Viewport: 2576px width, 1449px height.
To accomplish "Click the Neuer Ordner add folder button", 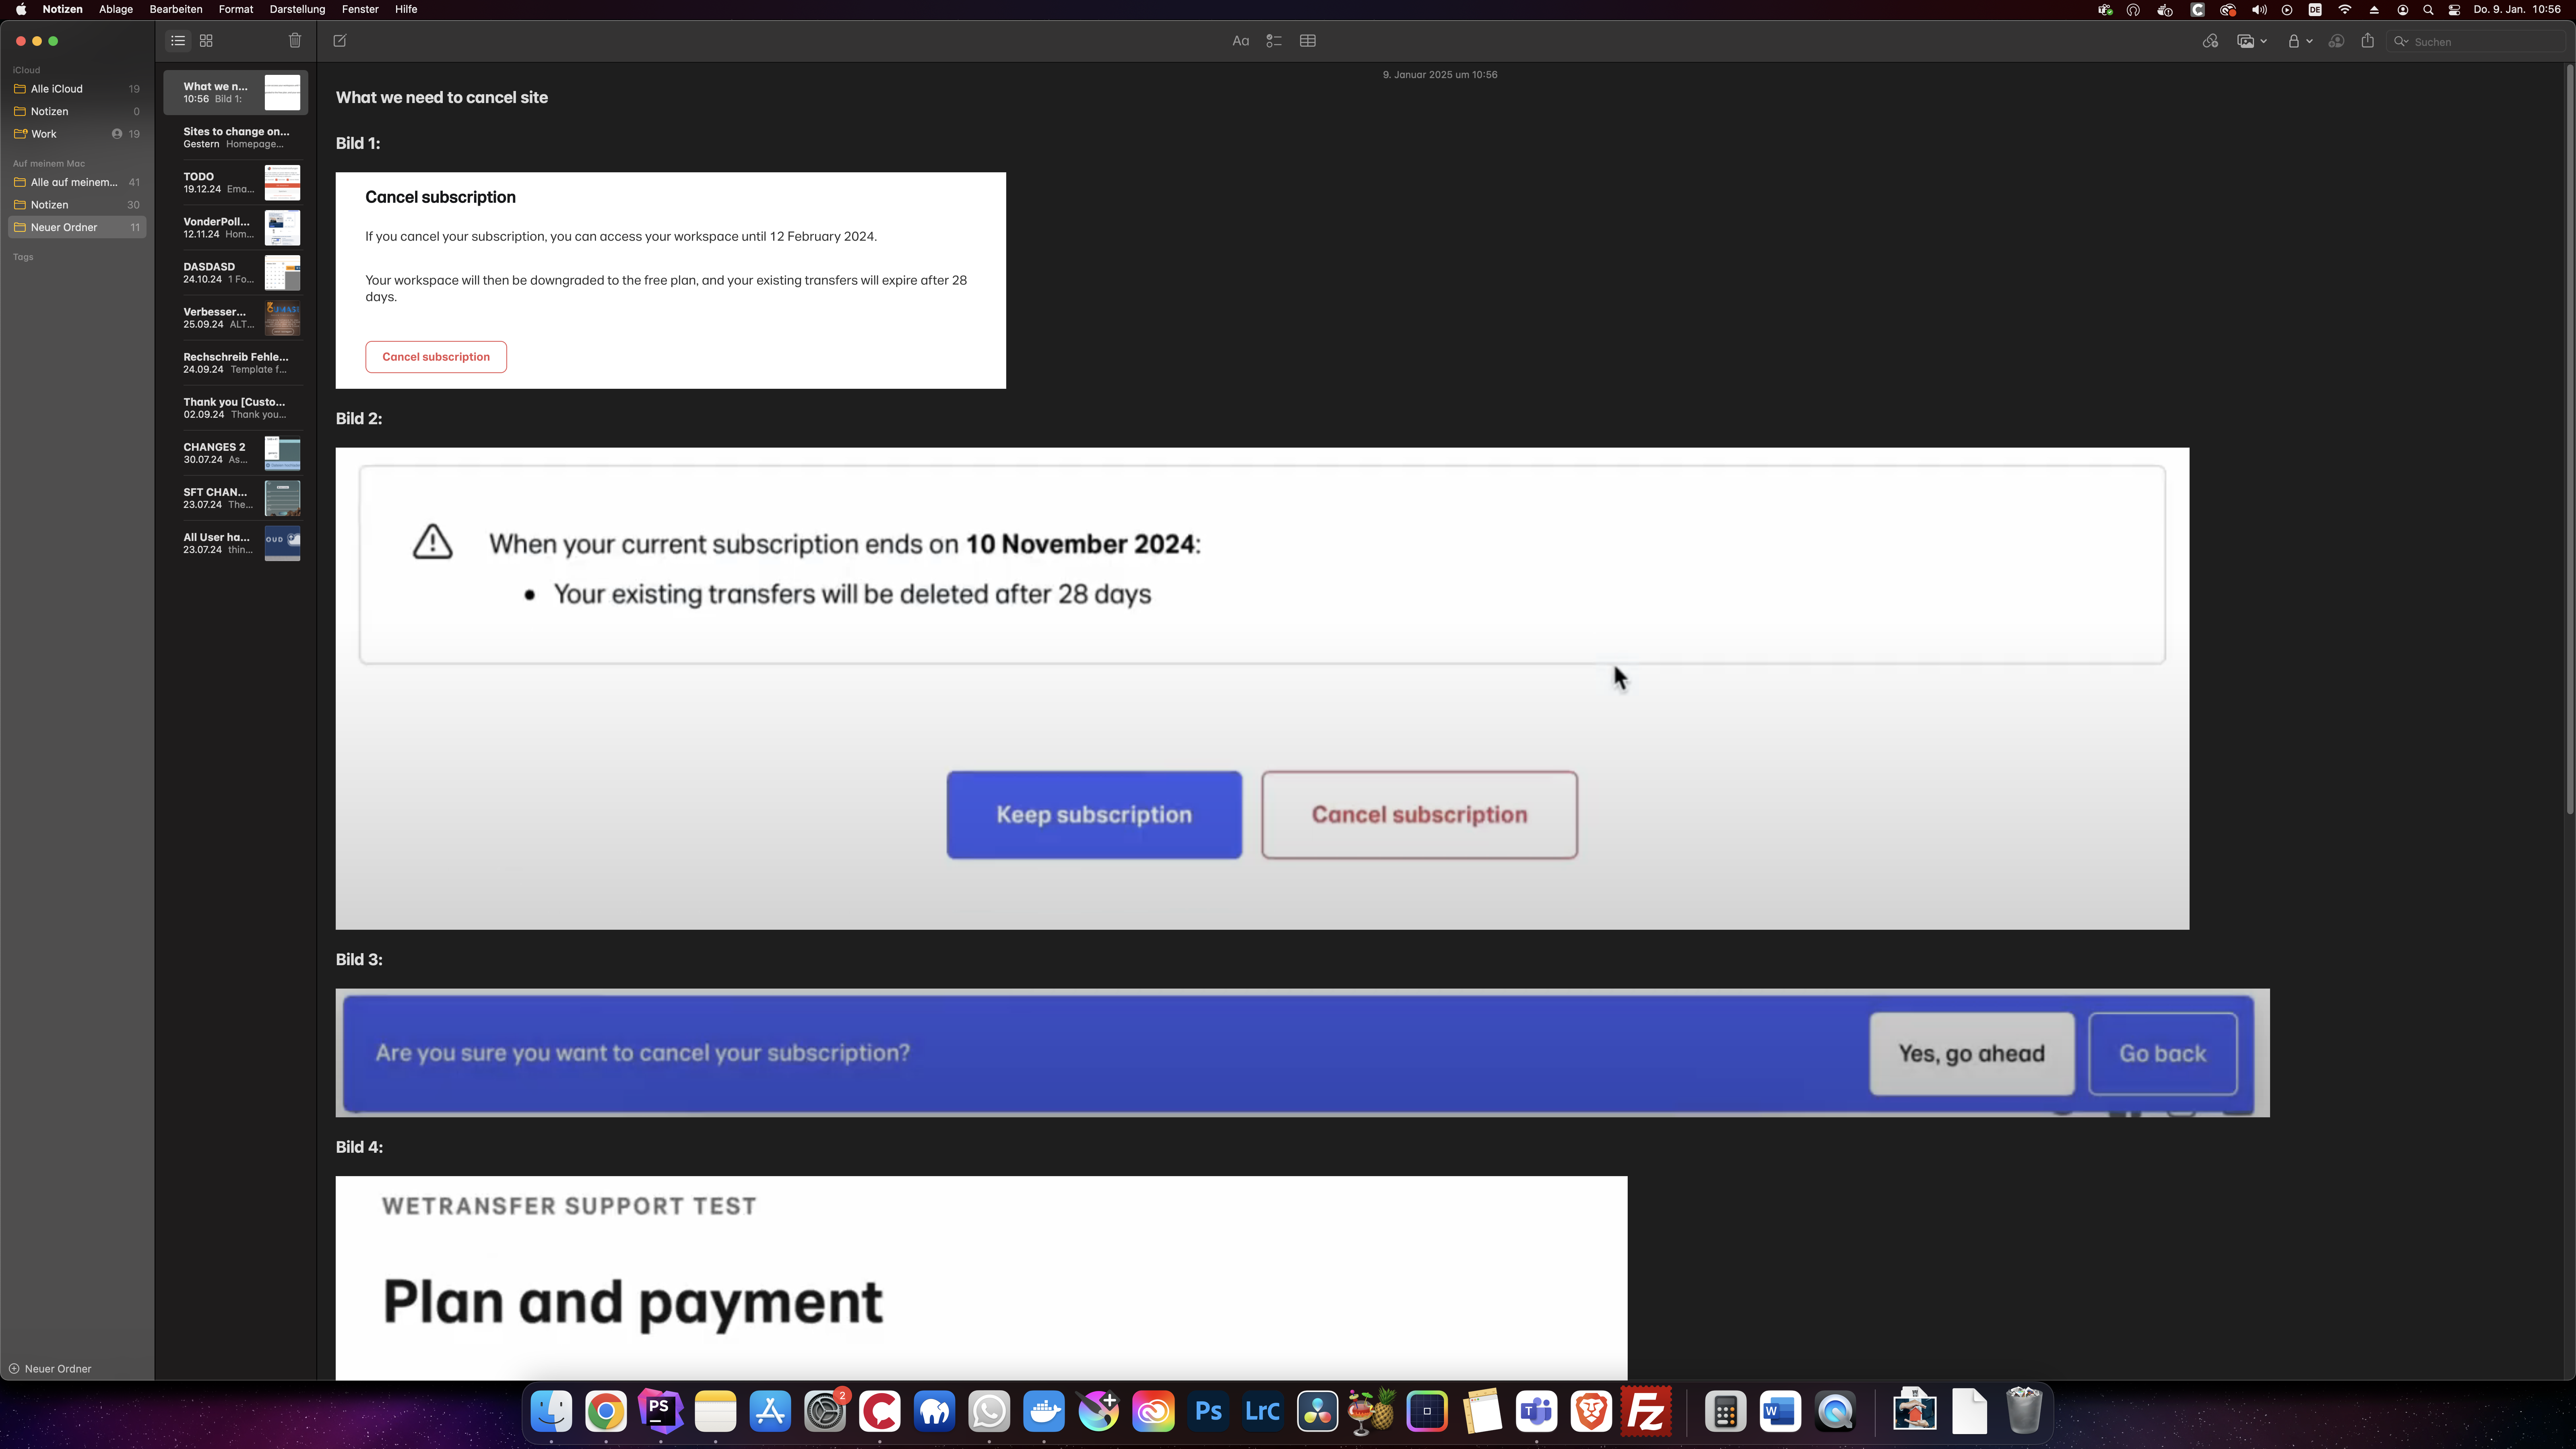I will click(x=50, y=1368).
